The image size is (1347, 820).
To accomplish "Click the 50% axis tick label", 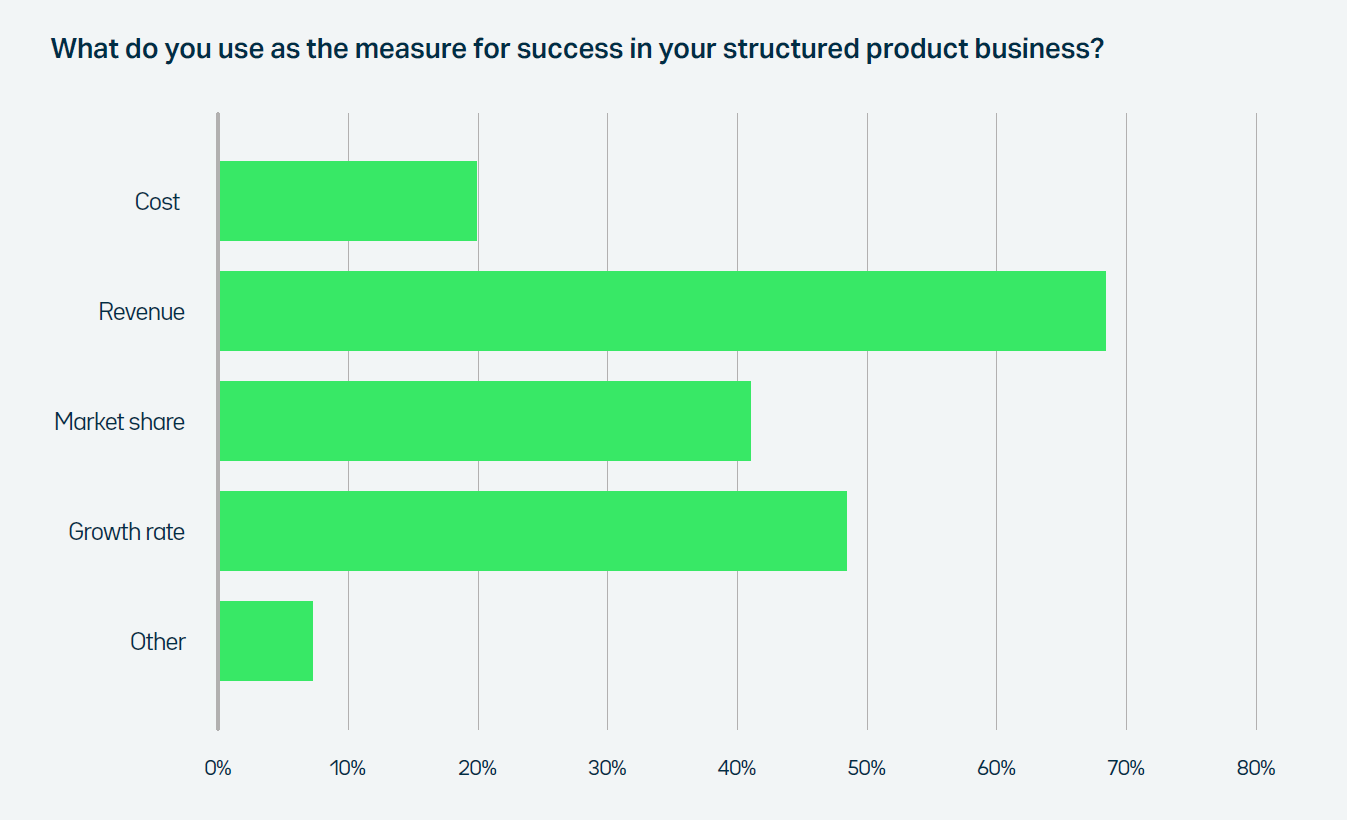I will point(867,769).
